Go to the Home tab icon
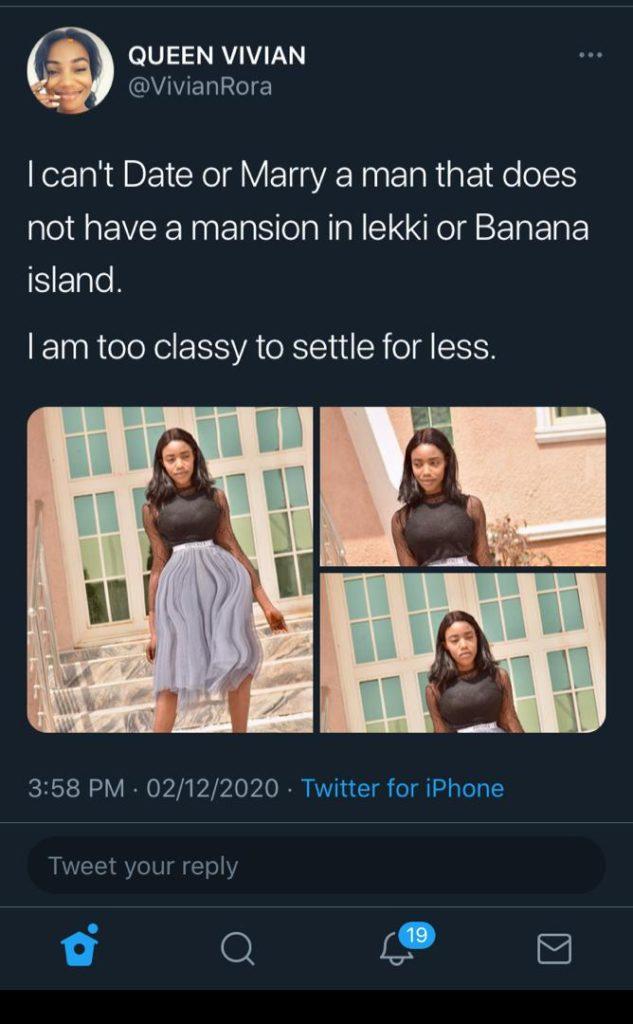 click(x=80, y=946)
